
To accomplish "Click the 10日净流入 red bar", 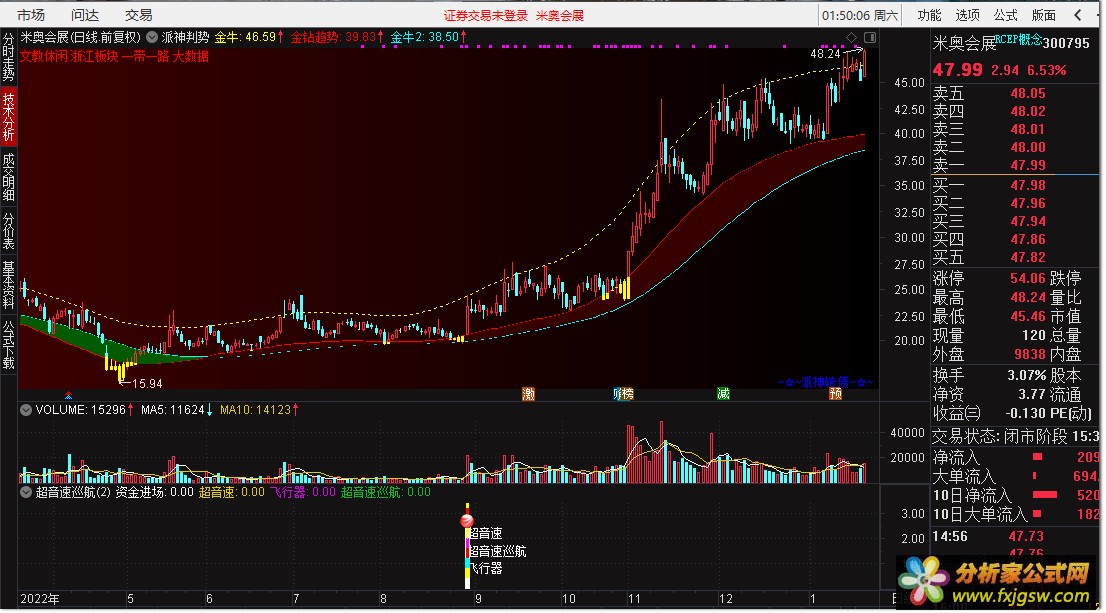I will (x=1045, y=495).
